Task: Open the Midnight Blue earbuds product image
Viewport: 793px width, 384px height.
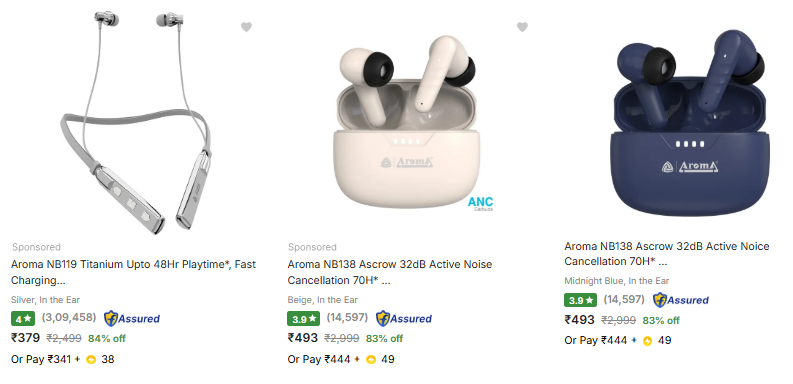Action: (x=690, y=123)
